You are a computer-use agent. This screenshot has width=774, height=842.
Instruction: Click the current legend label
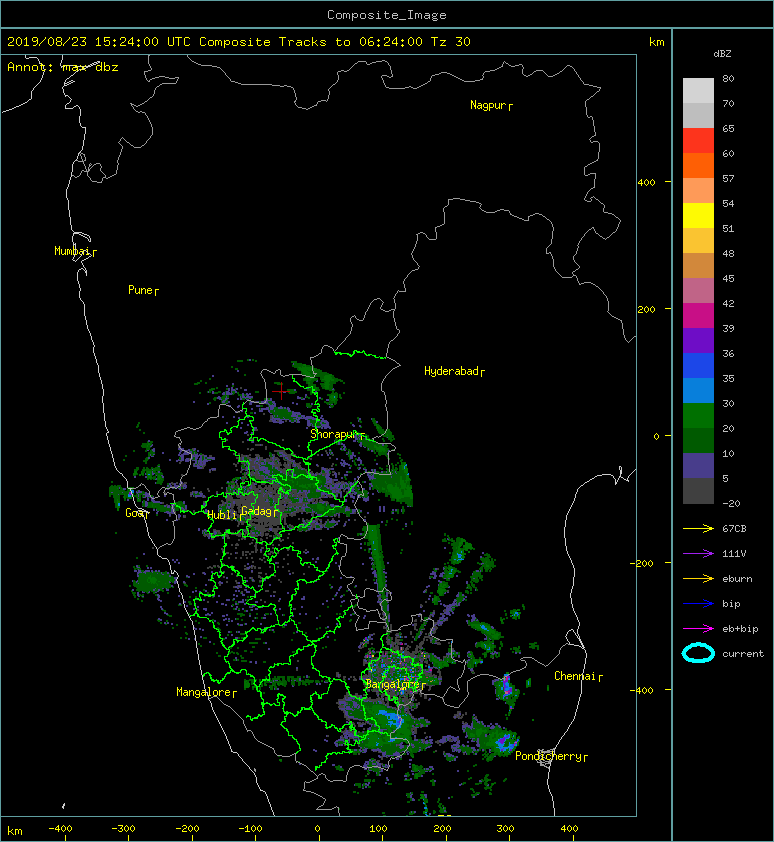[x=743, y=654]
